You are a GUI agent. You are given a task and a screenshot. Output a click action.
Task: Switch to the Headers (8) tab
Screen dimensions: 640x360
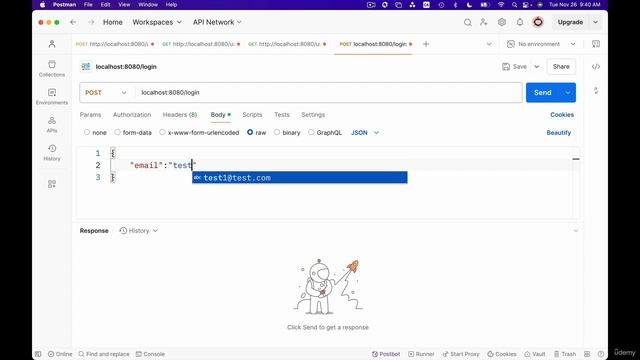pyautogui.click(x=180, y=115)
